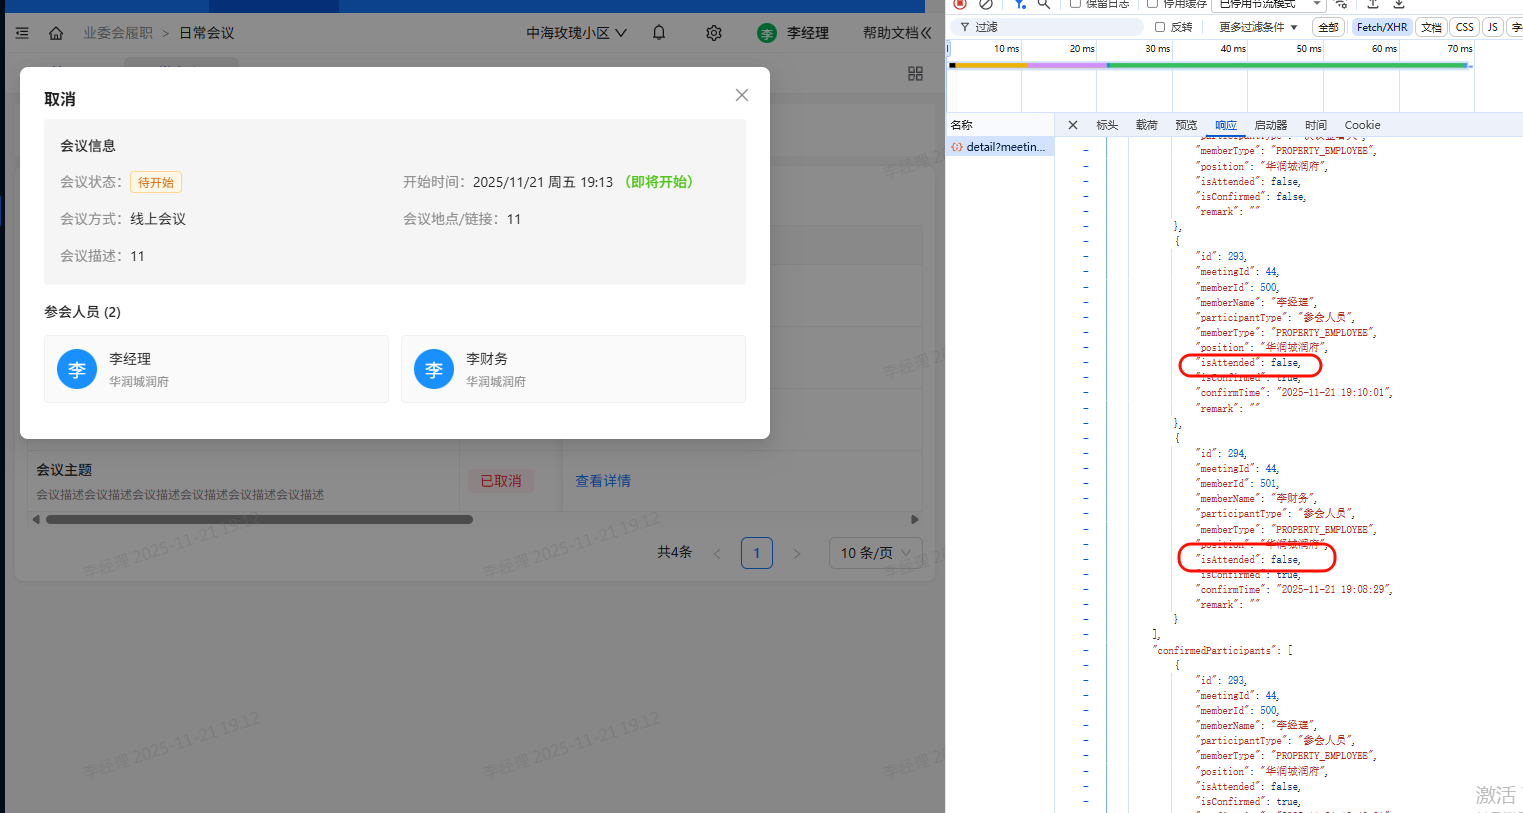The image size is (1523, 813).
Task: Click the home icon in breadcrumb bar
Action: [56, 33]
